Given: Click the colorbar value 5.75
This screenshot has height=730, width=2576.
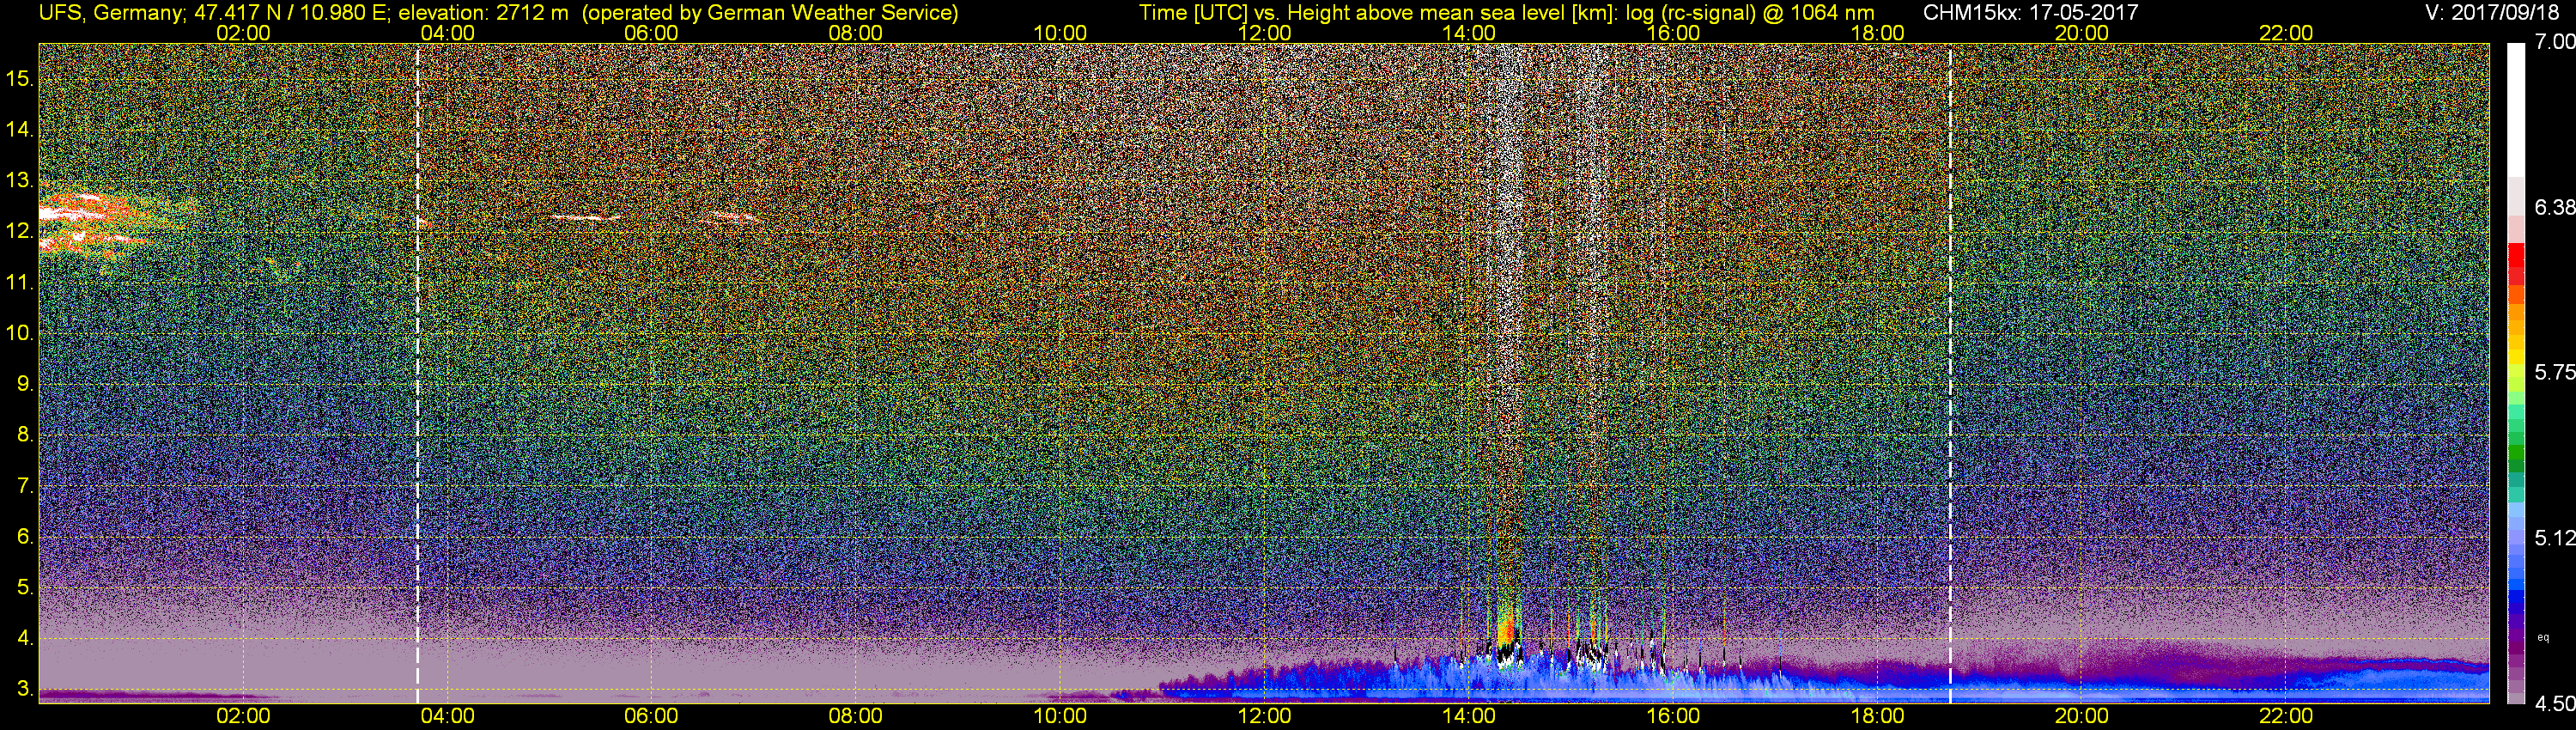Looking at the screenshot, I should [2555, 372].
